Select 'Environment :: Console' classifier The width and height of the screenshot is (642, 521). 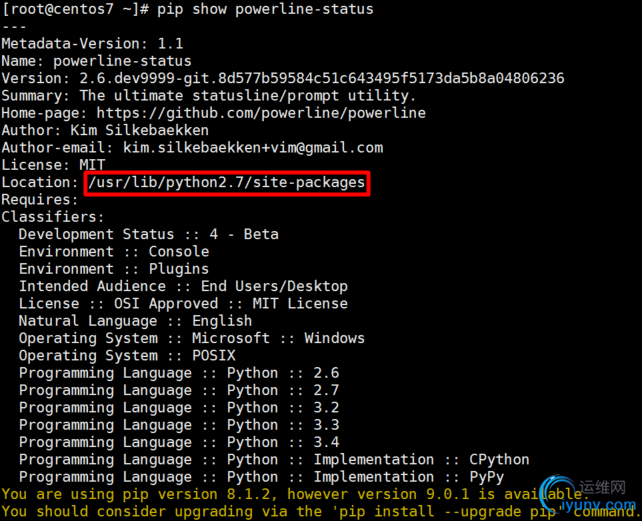click(114, 251)
